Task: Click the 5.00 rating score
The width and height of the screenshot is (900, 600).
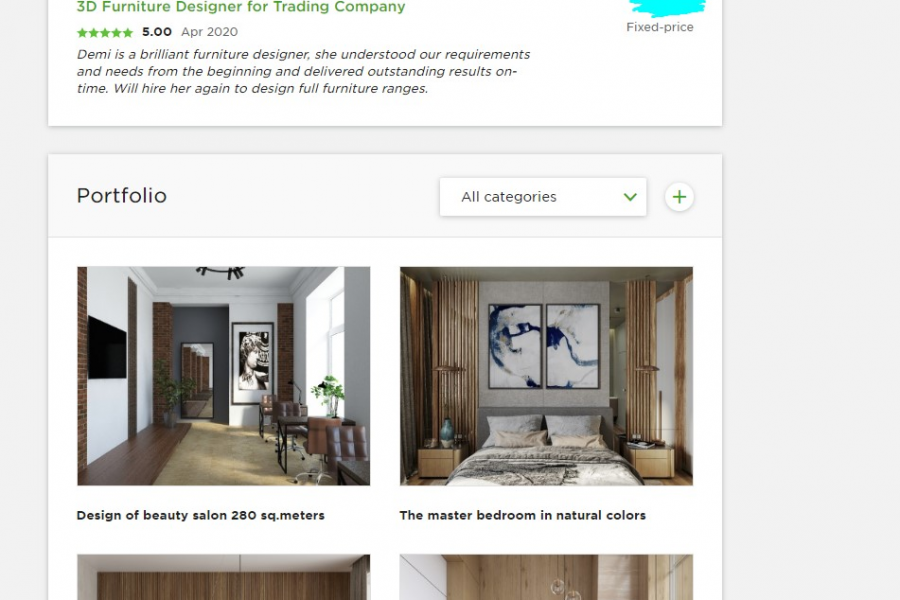Action: (x=157, y=32)
